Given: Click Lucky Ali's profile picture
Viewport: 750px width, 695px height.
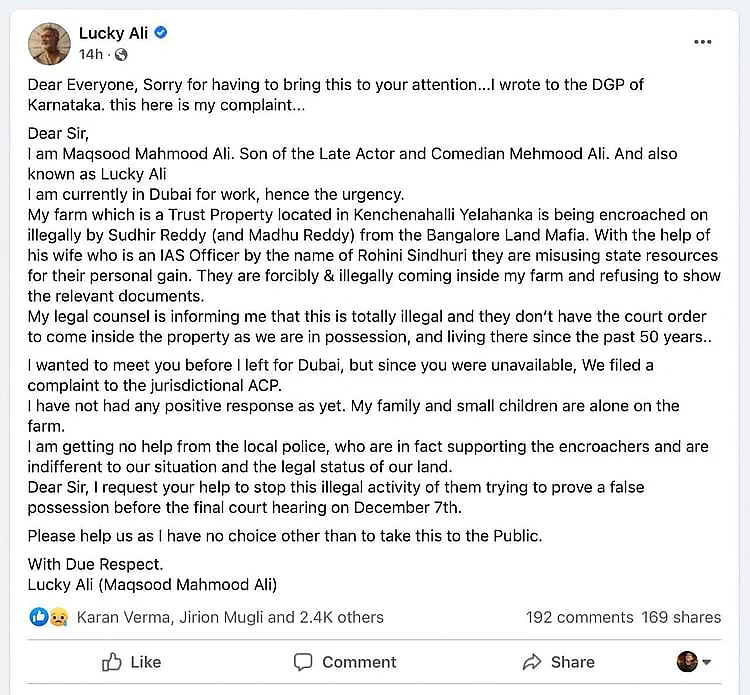Looking at the screenshot, I should pos(49,44).
